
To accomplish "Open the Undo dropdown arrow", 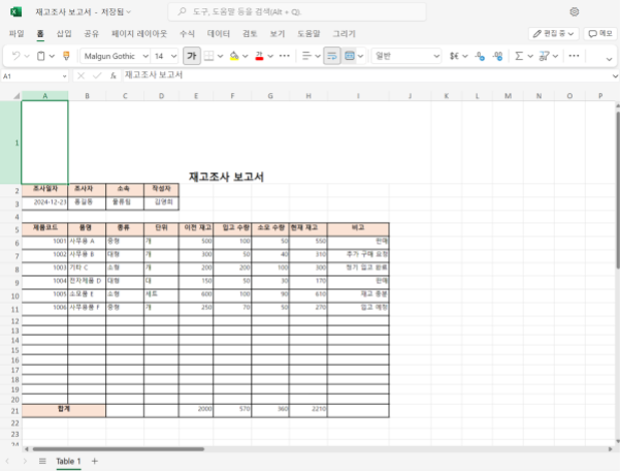I will point(27,56).
